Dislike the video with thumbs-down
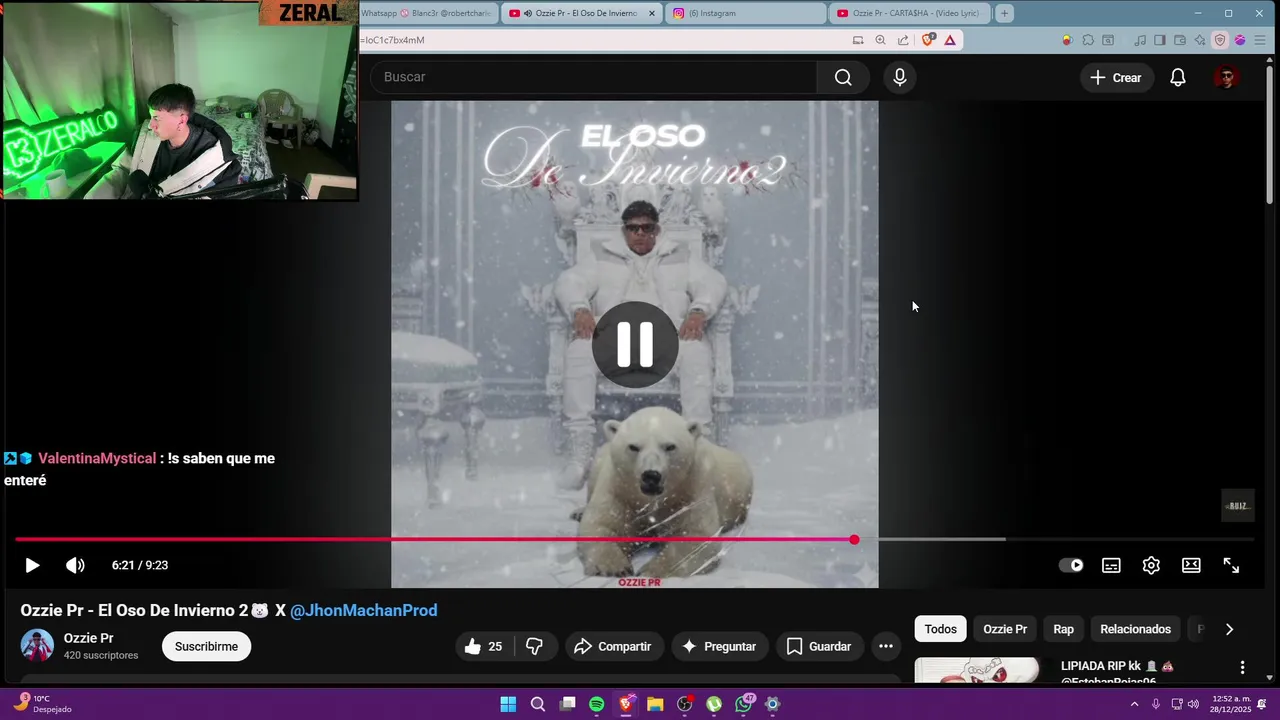1280x720 pixels. tap(535, 647)
